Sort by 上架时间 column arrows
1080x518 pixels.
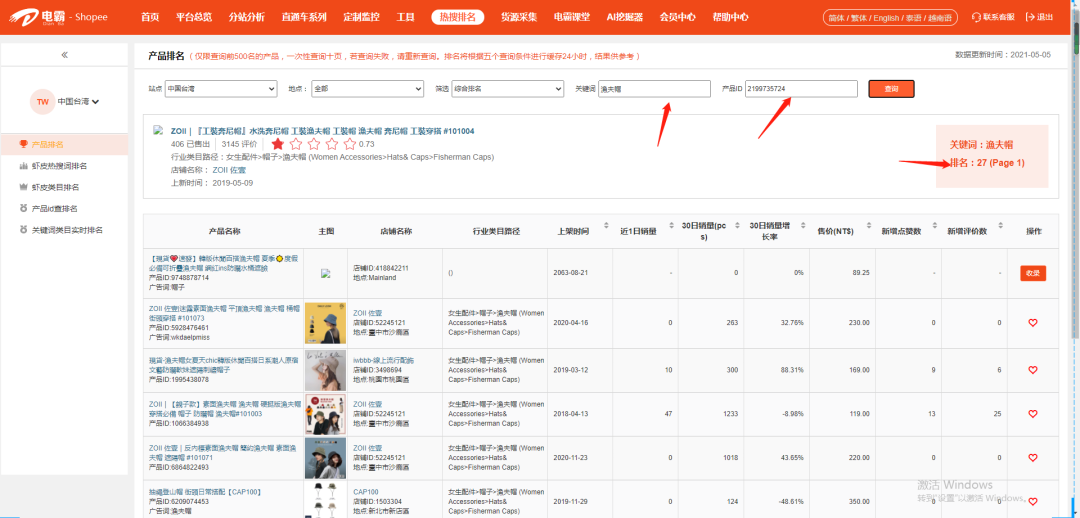coord(606,231)
